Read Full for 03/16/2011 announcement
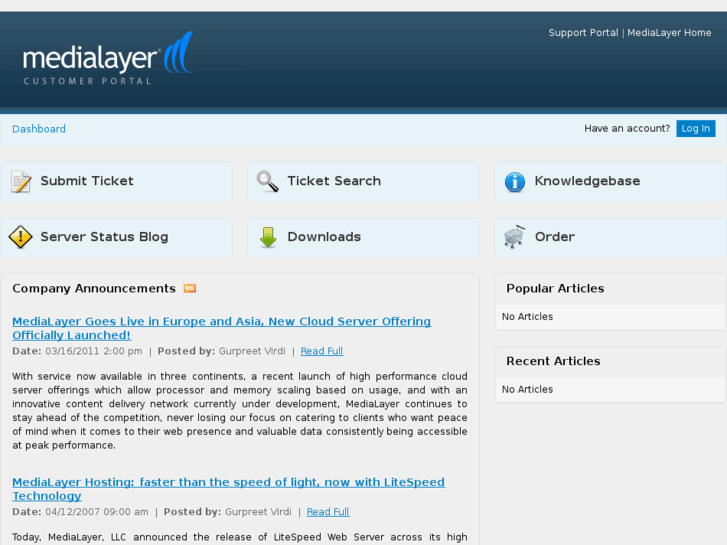 coord(322,351)
